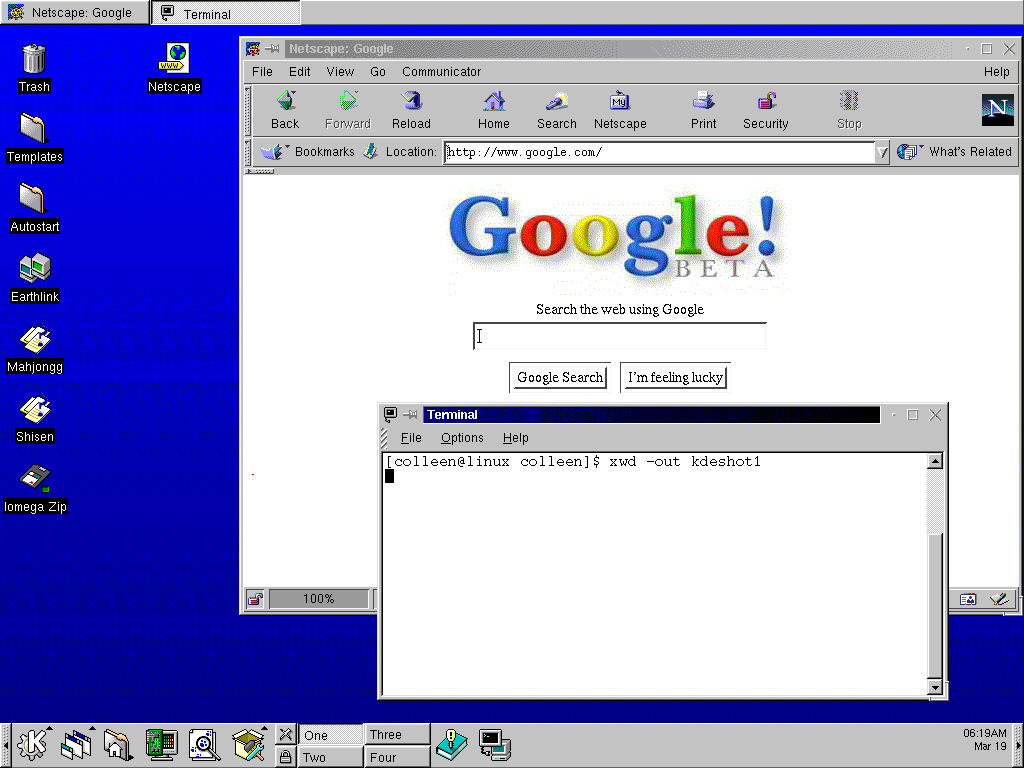The height and width of the screenshot is (768, 1024).
Task: Click the Netscape security padlock status icon
Action: pyautogui.click(x=255, y=599)
